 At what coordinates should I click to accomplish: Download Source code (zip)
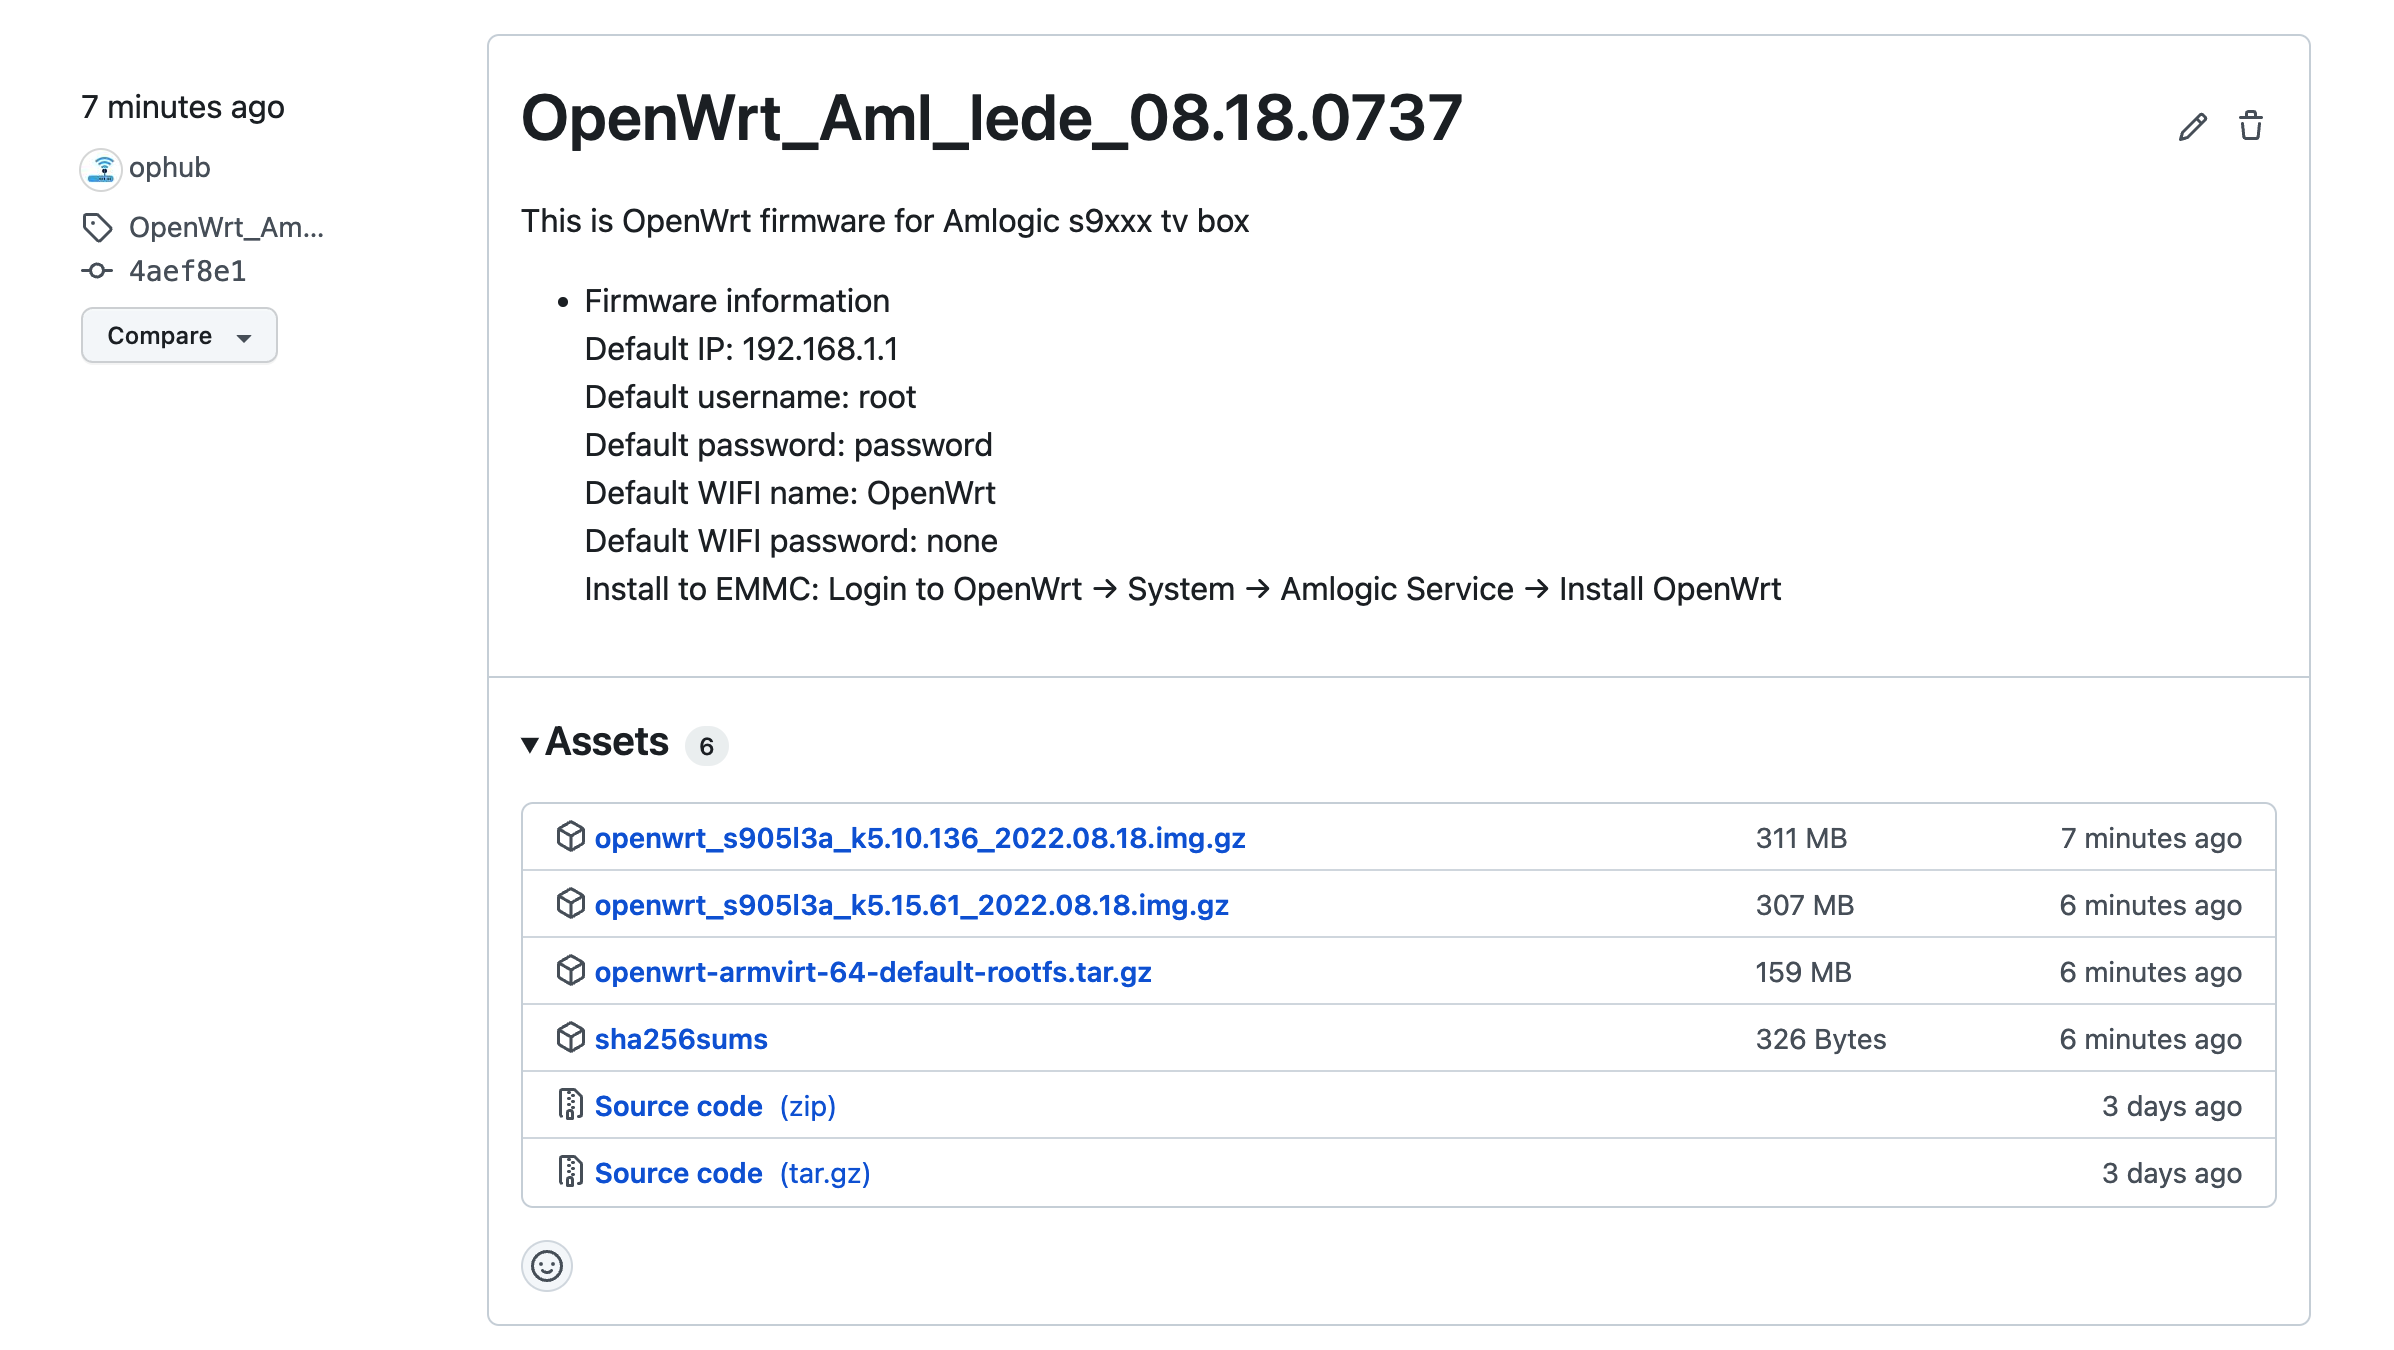[677, 1105]
